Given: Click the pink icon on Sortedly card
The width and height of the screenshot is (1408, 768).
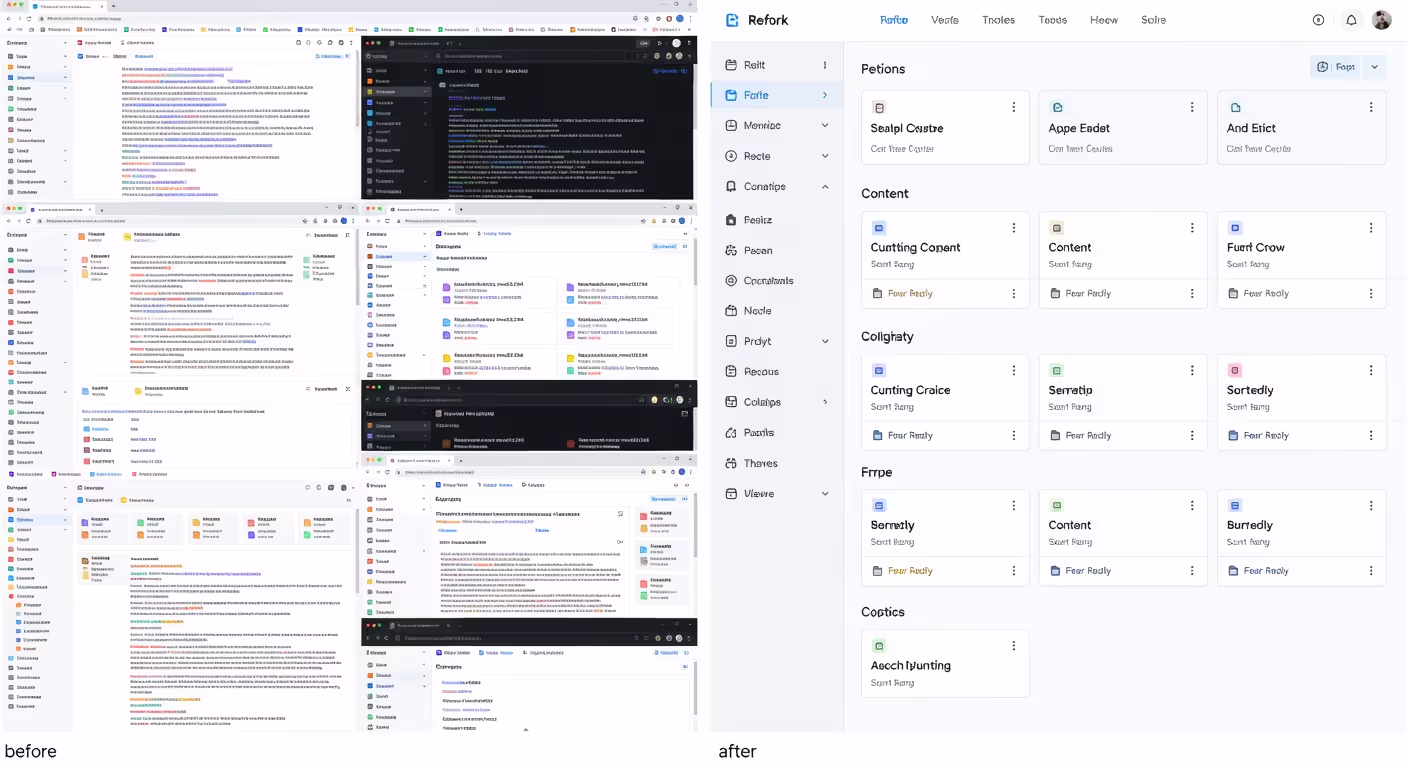Looking at the screenshot, I should click(1235, 370).
